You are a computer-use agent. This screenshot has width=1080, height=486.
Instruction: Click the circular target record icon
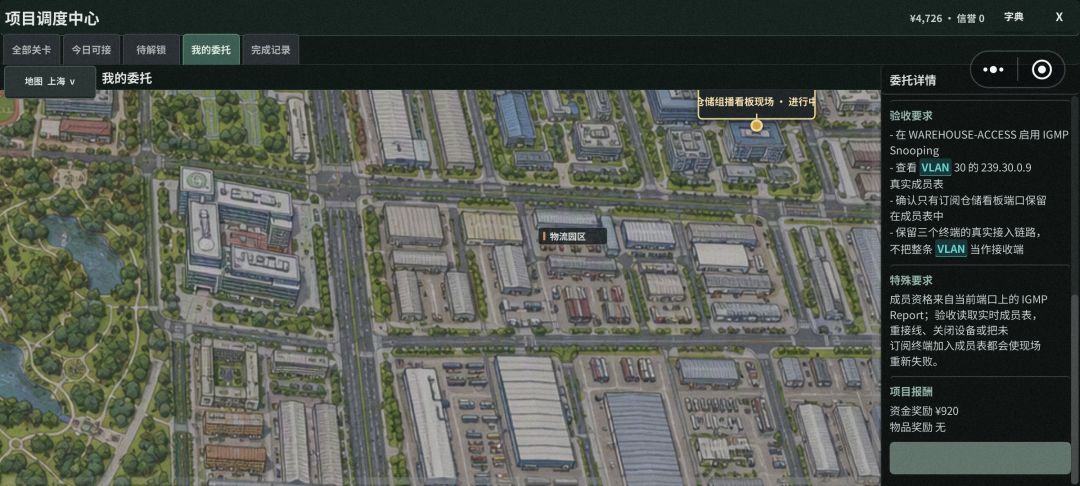click(1041, 70)
